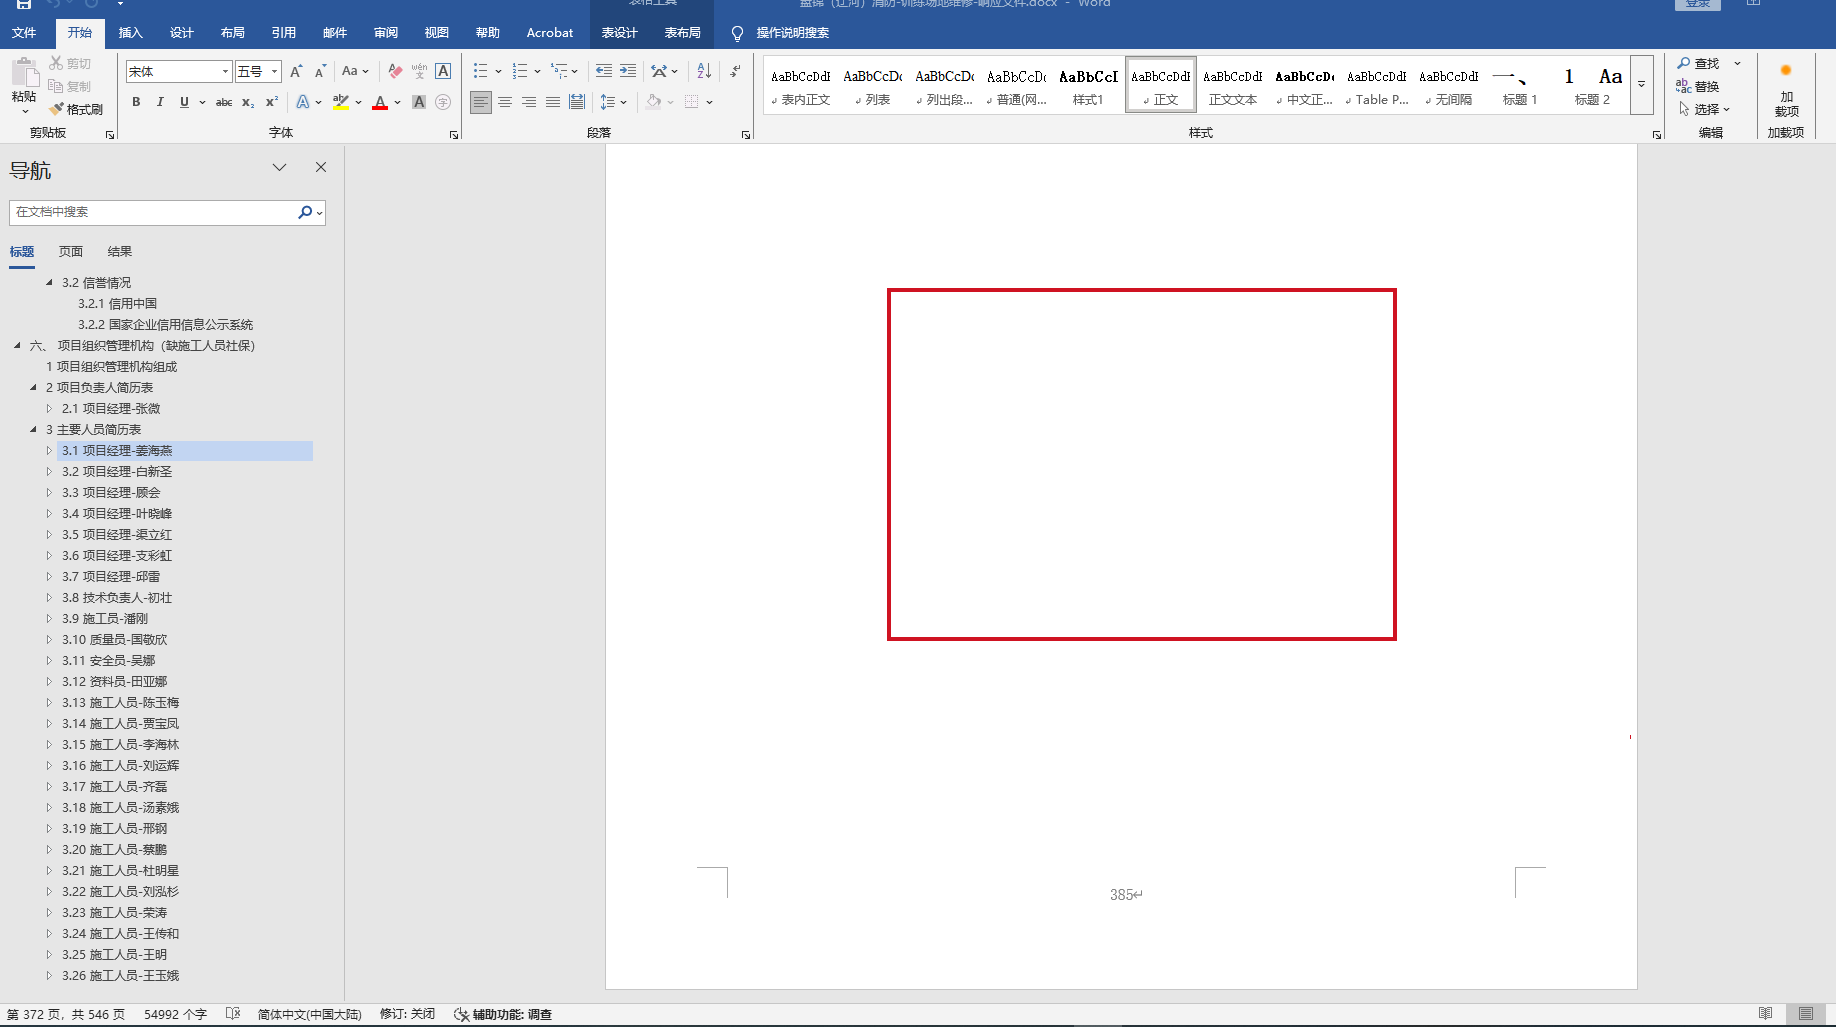Apply character shading (grey A) icon
1836x1027 pixels.
coord(419,102)
